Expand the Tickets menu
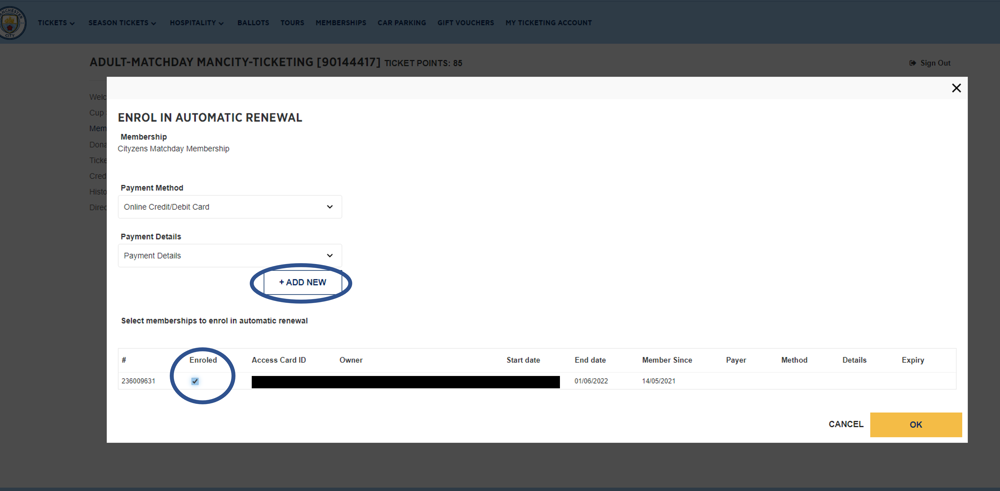The height and width of the screenshot is (491, 1000). tap(56, 23)
